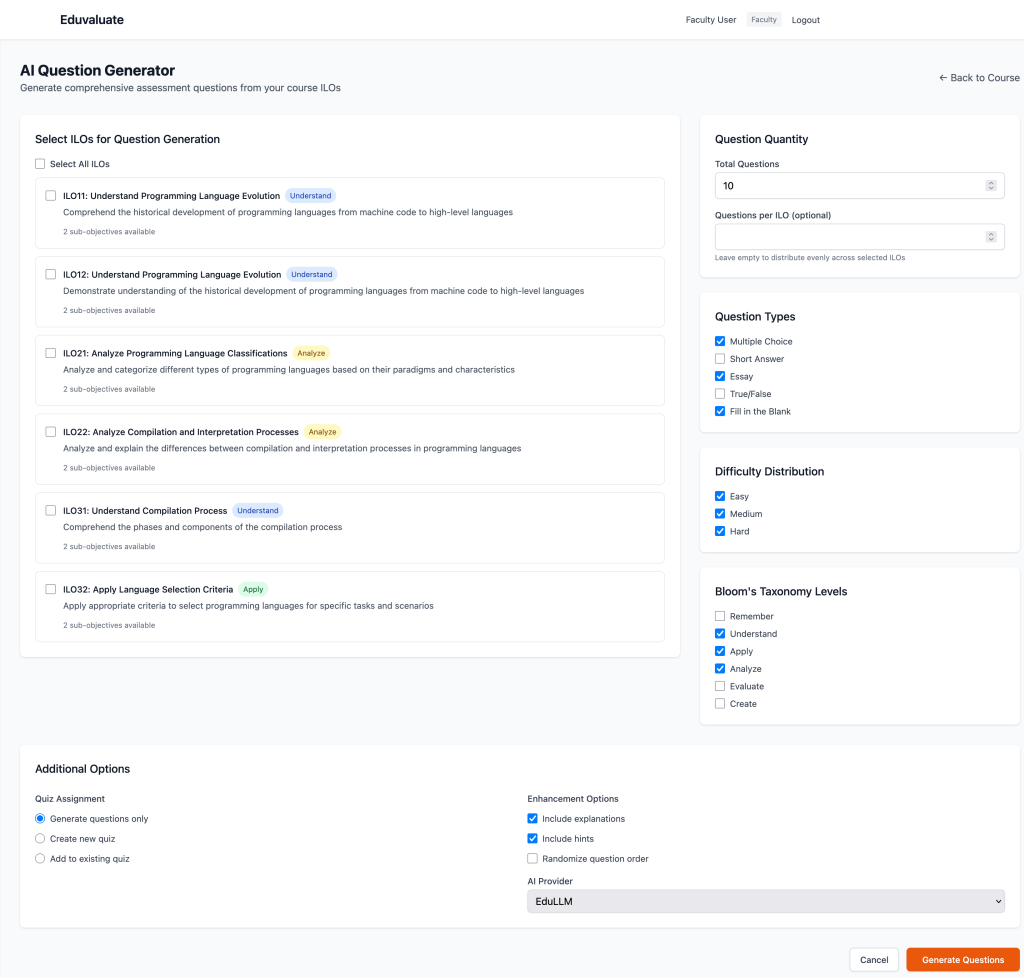Open the AI Provider dropdown

(765, 901)
